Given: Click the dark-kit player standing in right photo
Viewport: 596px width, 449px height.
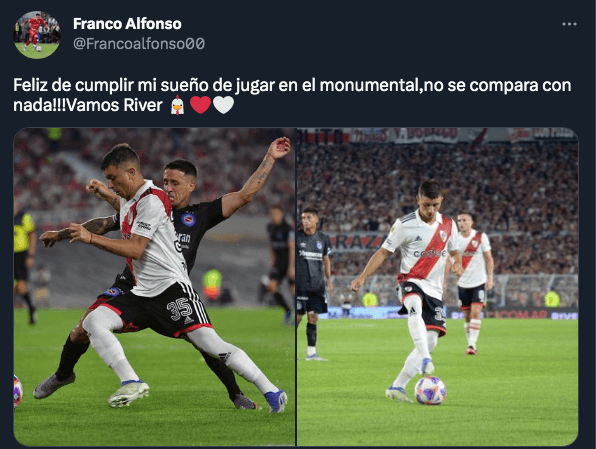Looking at the screenshot, I should pos(312,283).
